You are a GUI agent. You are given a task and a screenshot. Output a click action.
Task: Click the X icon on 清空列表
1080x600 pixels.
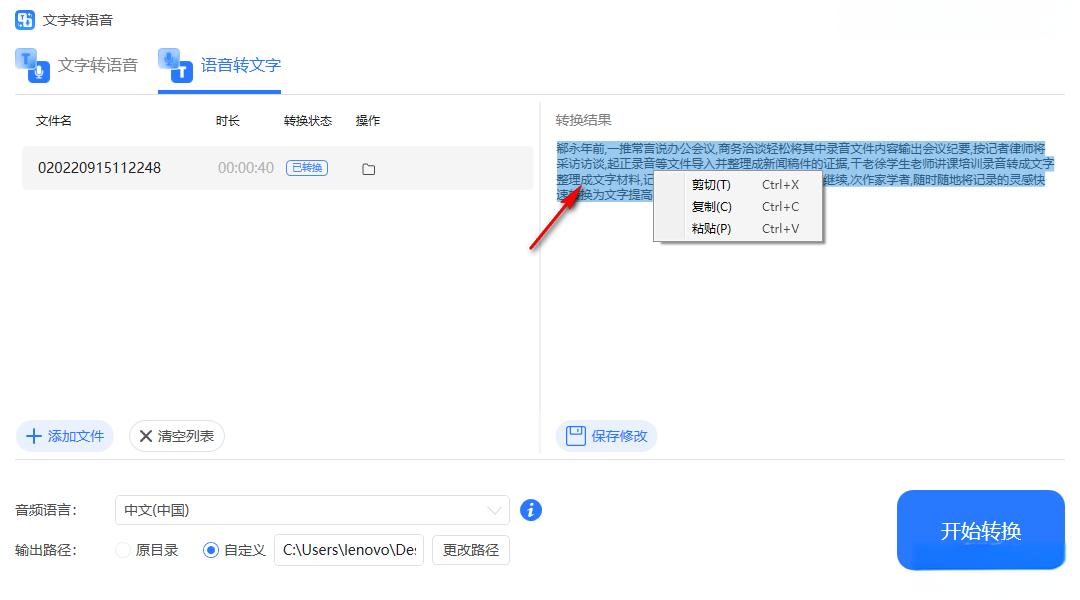146,436
